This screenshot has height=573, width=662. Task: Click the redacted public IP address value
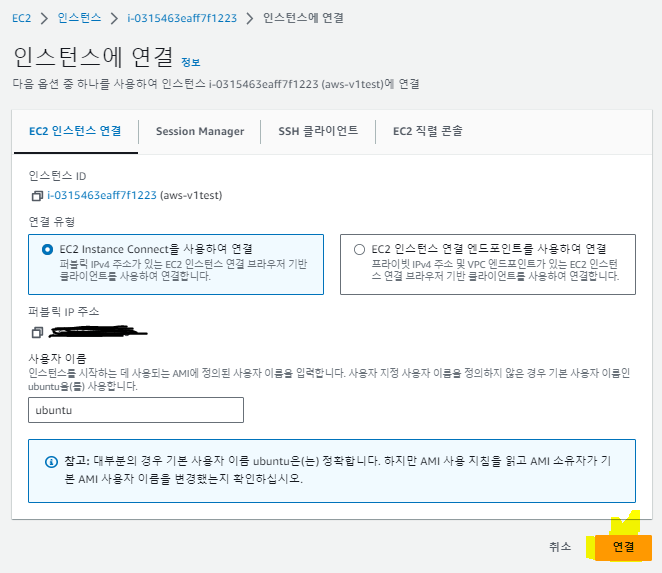(98, 332)
